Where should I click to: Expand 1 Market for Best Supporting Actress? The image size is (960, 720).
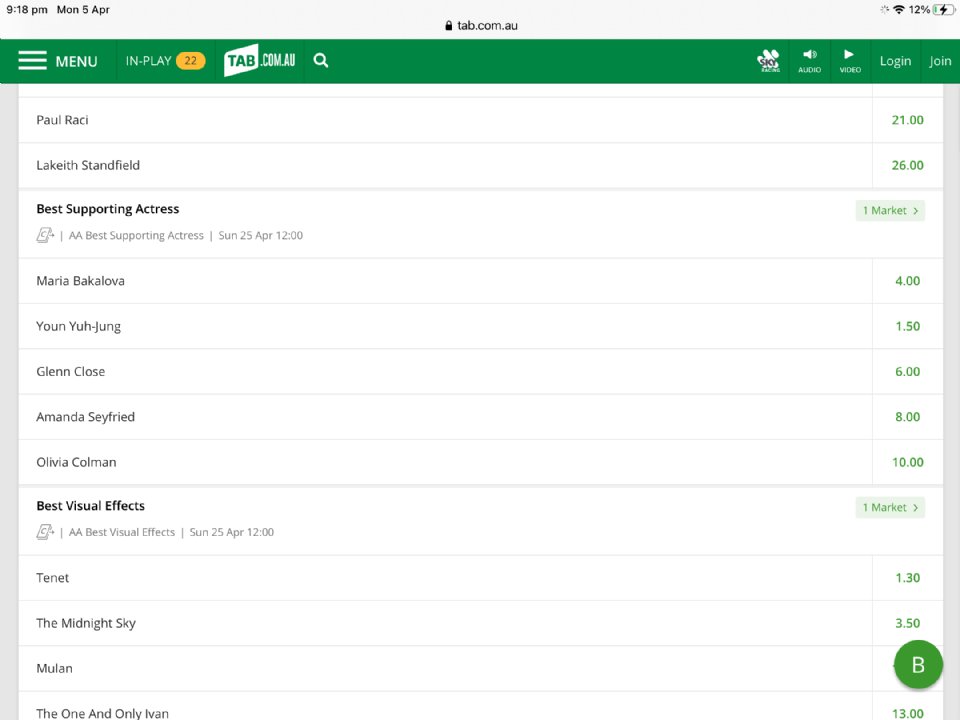click(x=890, y=211)
